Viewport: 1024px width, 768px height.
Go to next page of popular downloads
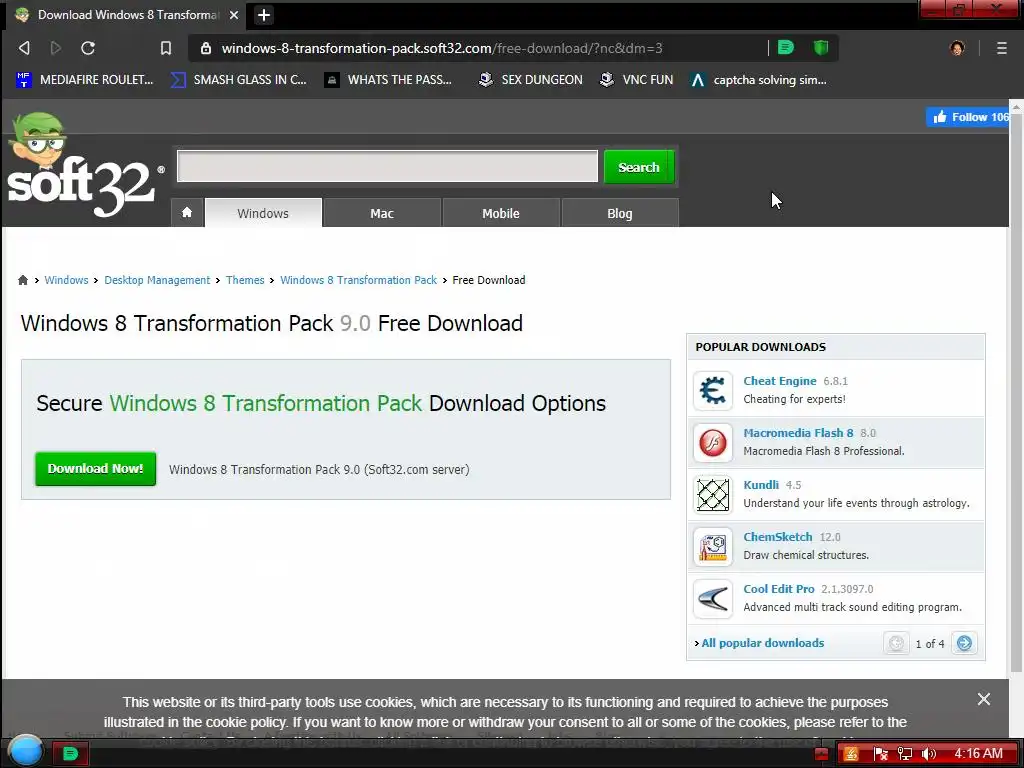964,643
